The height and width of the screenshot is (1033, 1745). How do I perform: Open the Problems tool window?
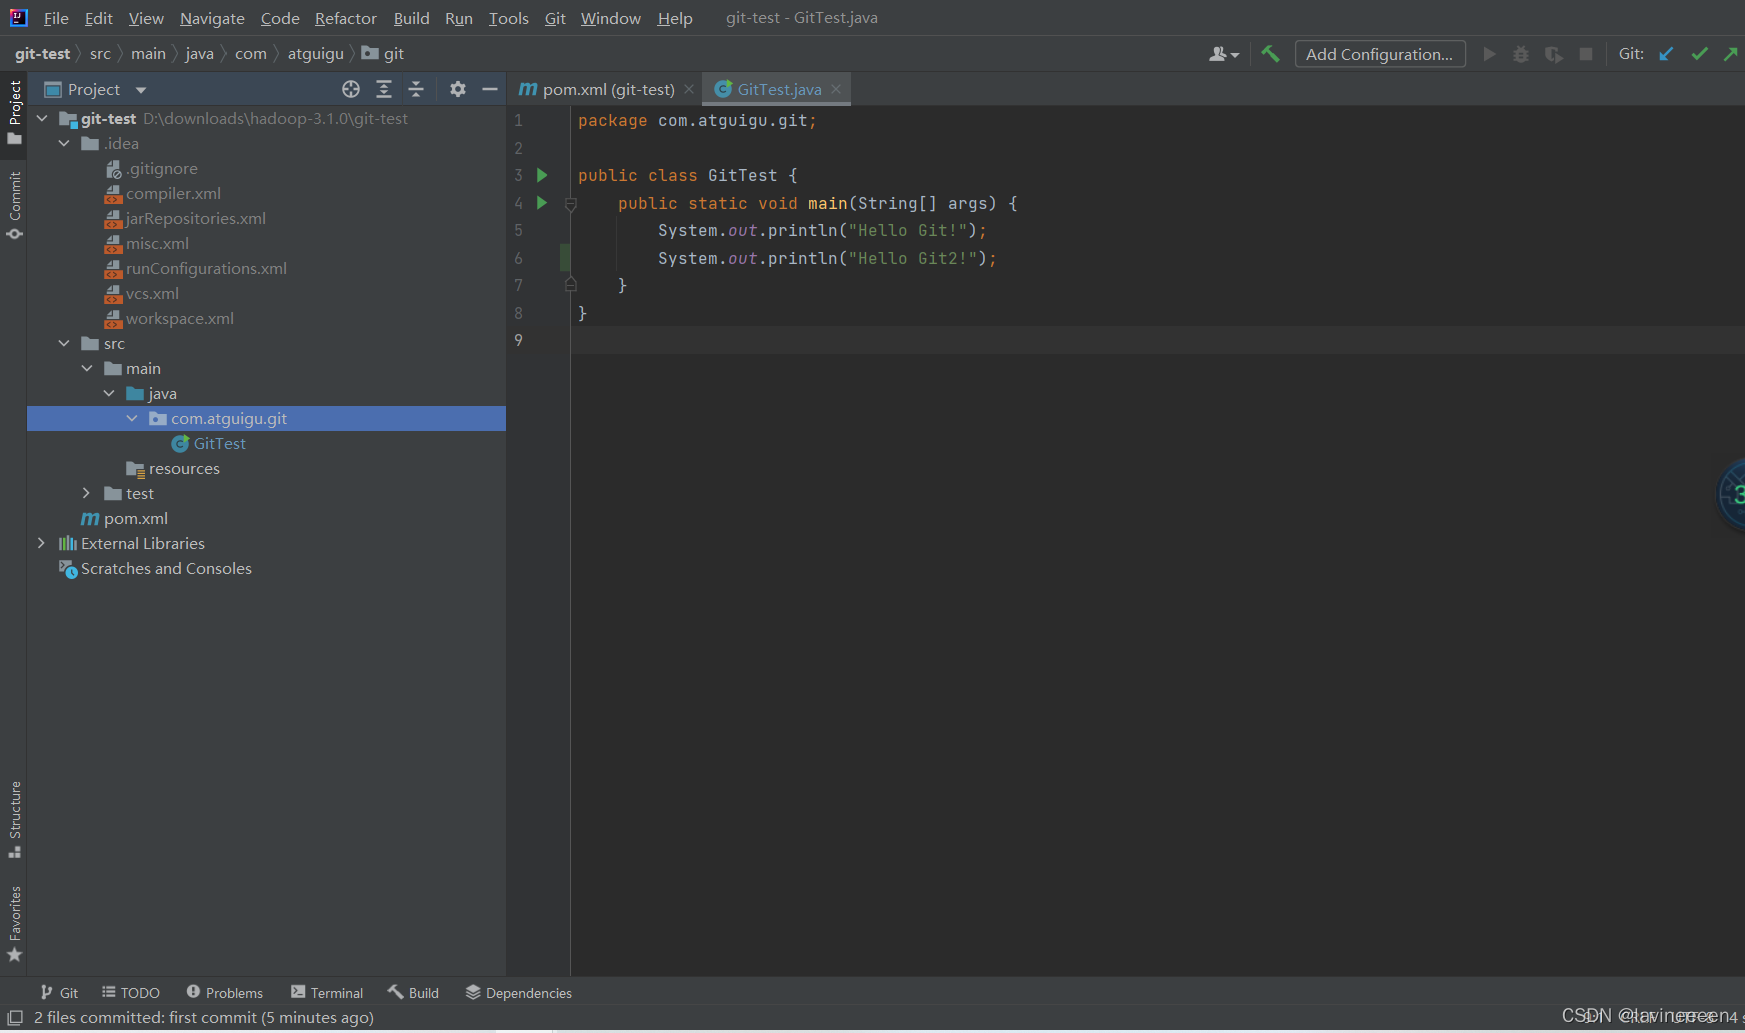225,992
